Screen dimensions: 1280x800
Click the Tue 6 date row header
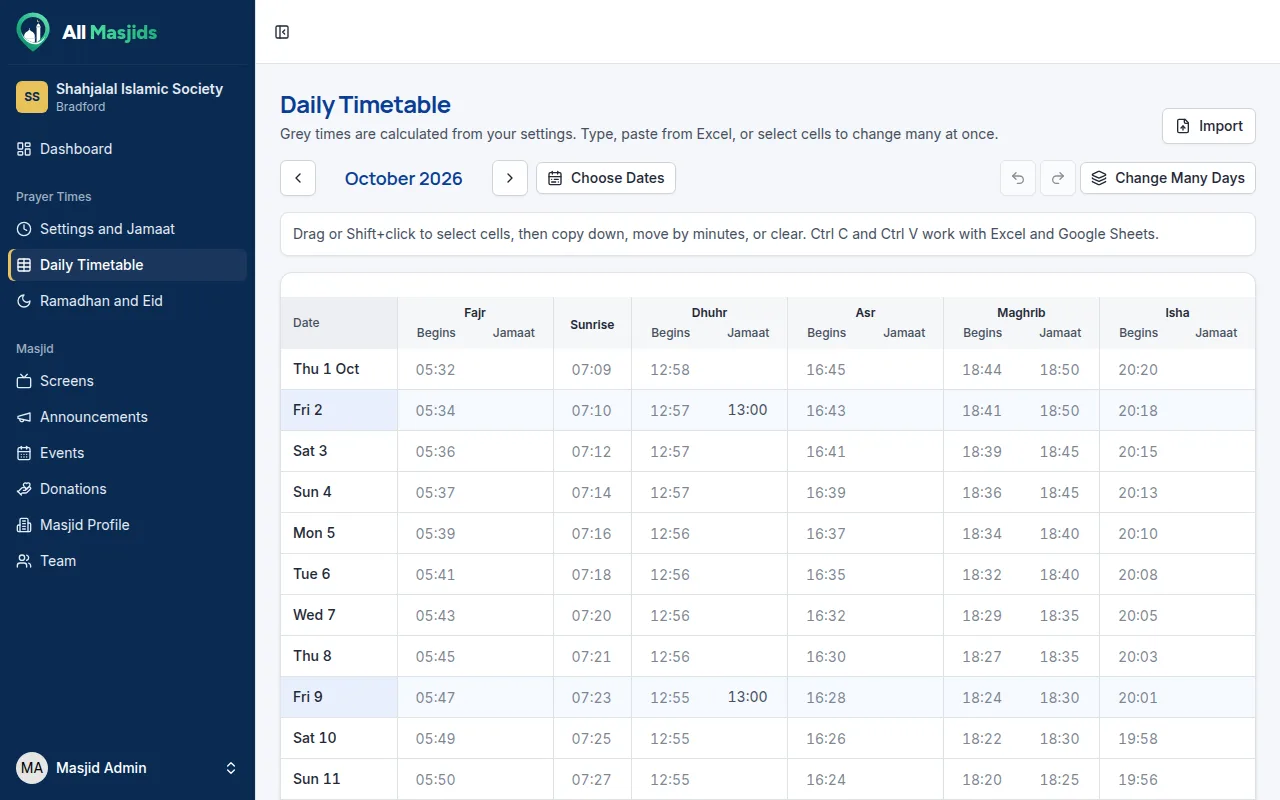click(339, 574)
